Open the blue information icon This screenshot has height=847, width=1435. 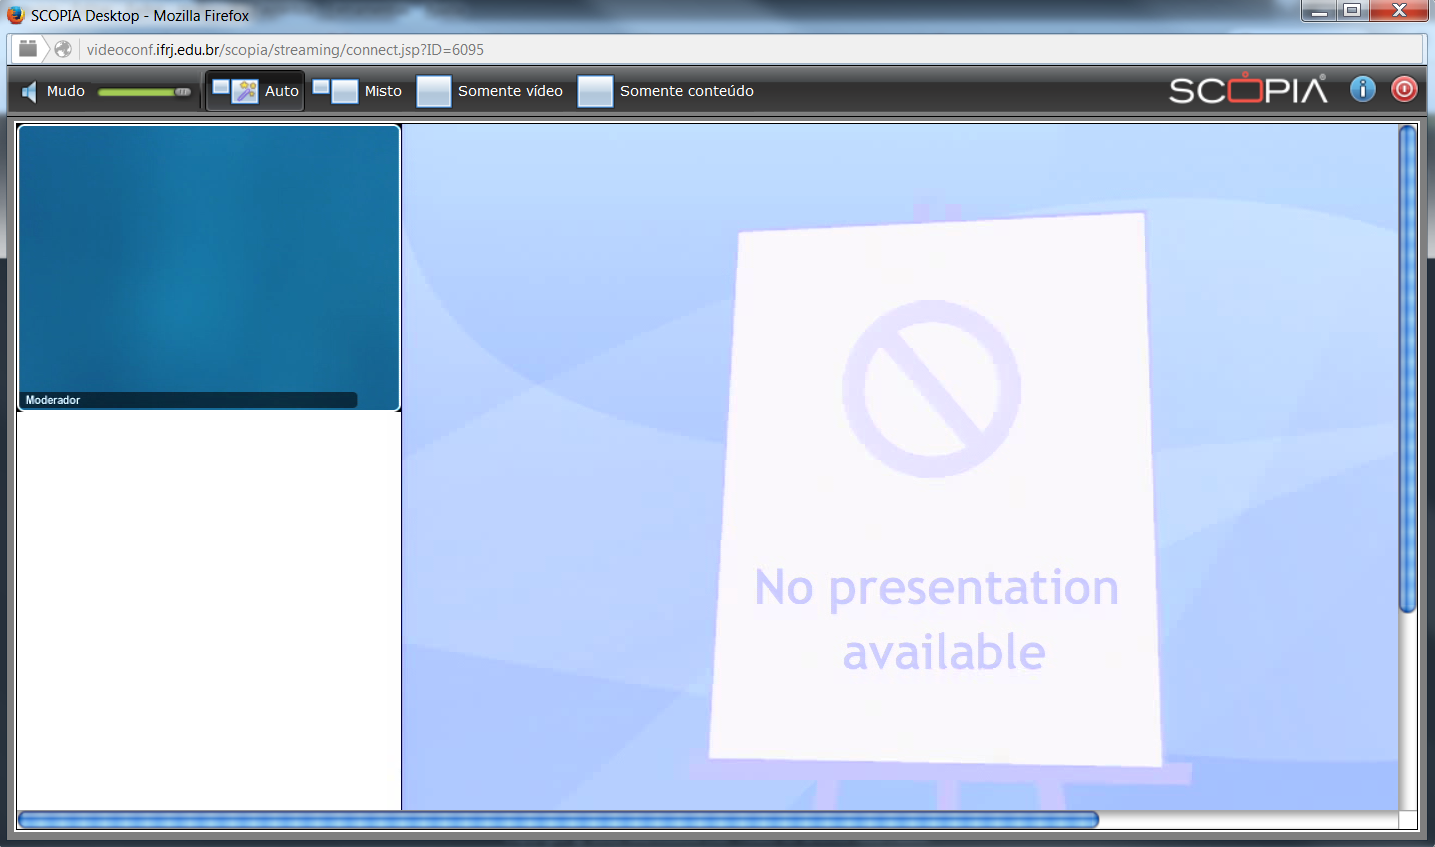(1362, 89)
